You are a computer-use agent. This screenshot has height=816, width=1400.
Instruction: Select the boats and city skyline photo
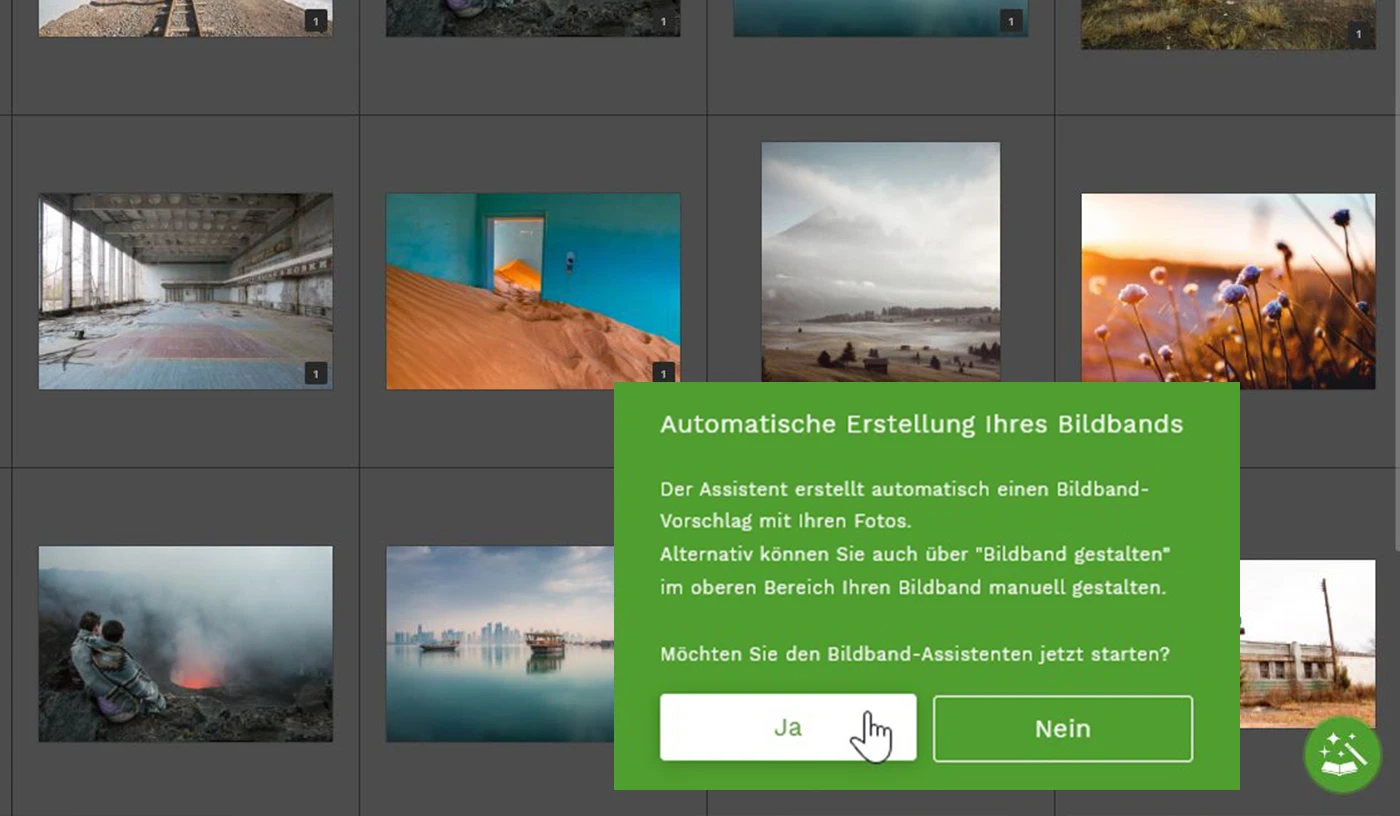tap(500, 644)
